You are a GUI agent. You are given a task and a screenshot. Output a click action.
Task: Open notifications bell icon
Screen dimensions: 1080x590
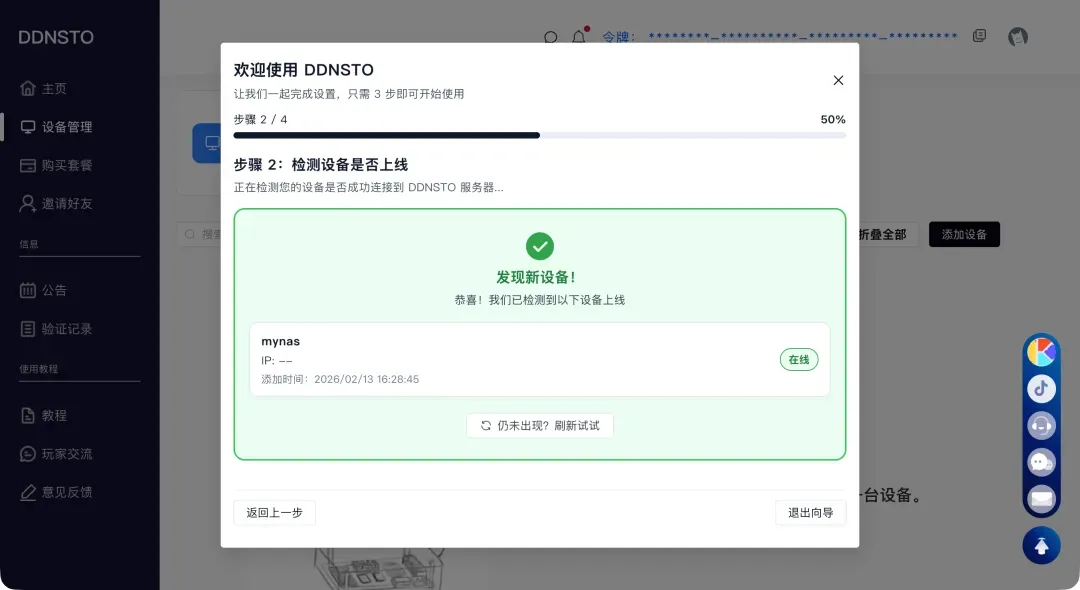click(x=578, y=37)
